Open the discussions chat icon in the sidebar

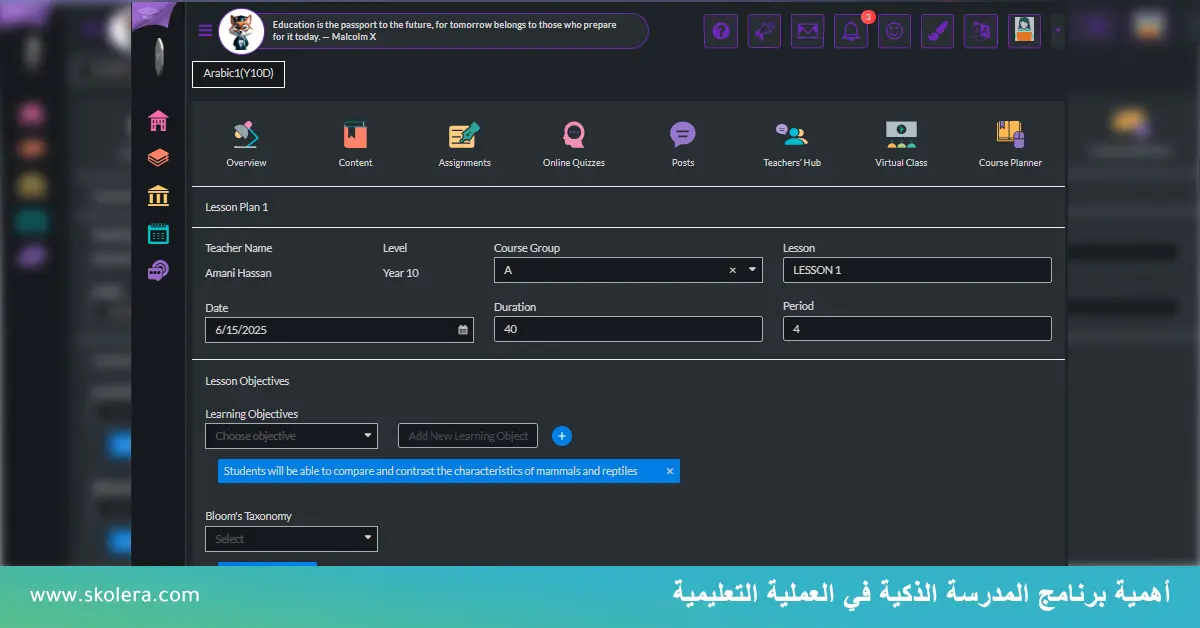(158, 271)
